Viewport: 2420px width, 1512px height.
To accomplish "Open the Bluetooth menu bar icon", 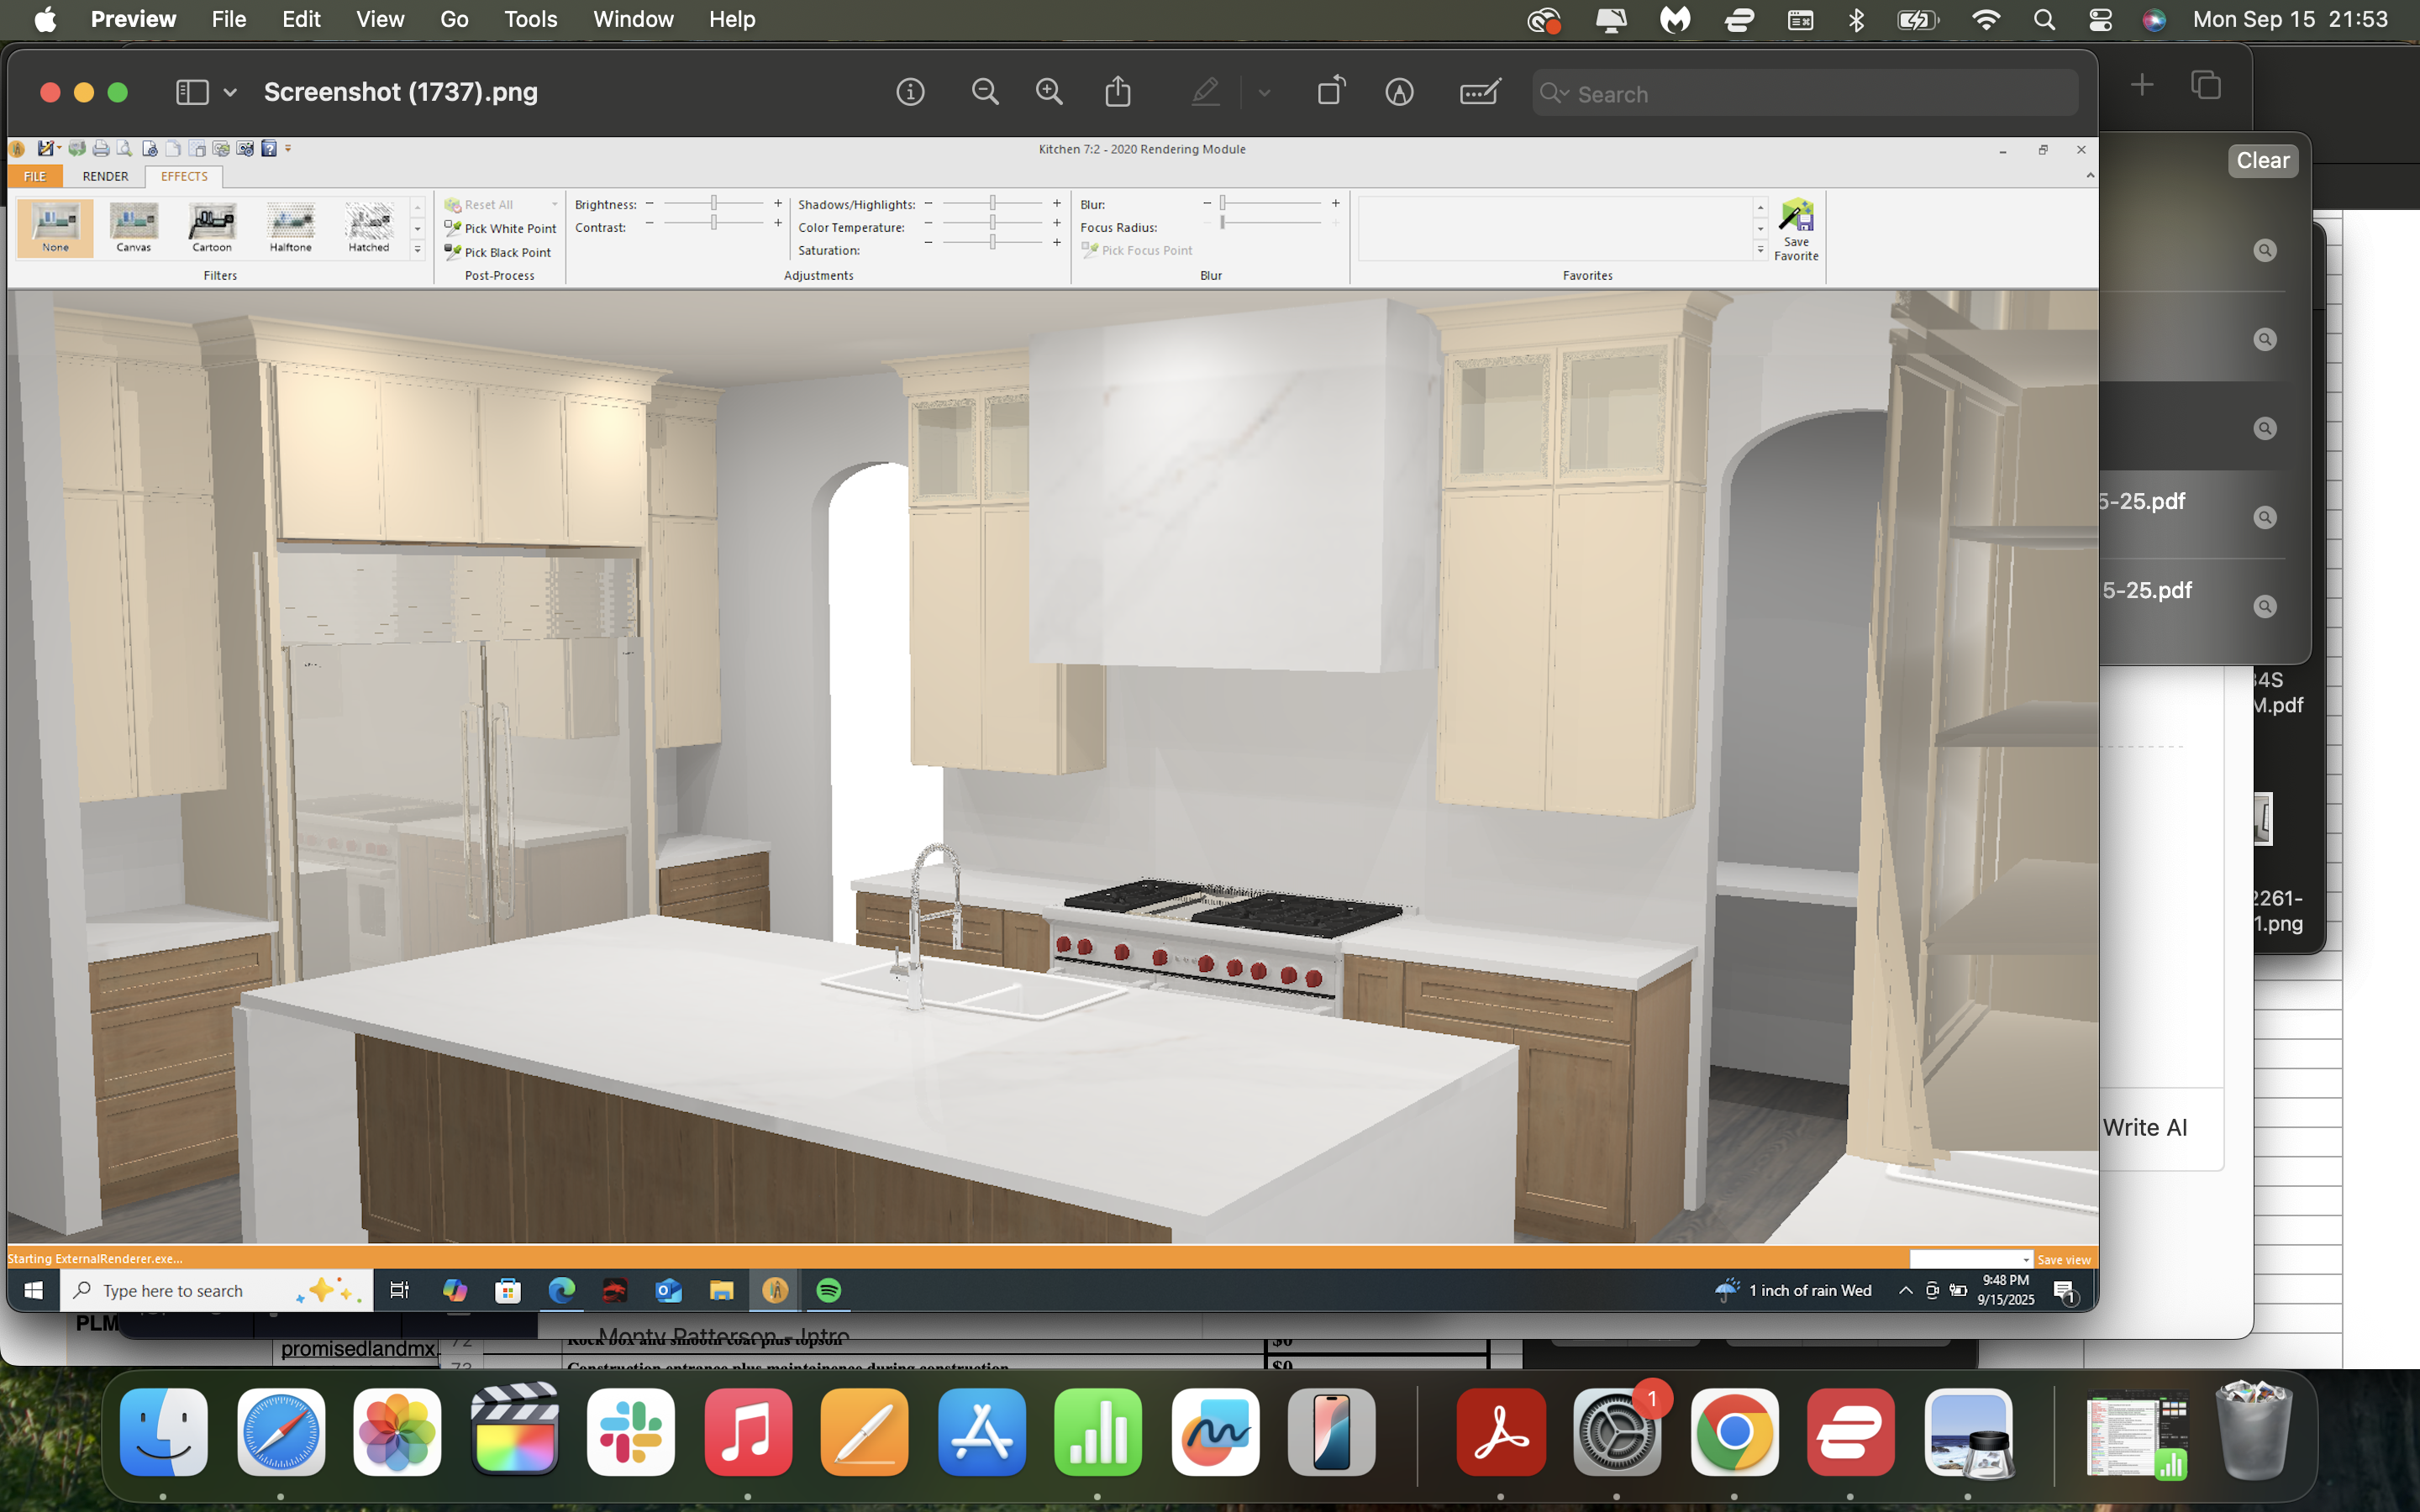I will tap(1856, 20).
